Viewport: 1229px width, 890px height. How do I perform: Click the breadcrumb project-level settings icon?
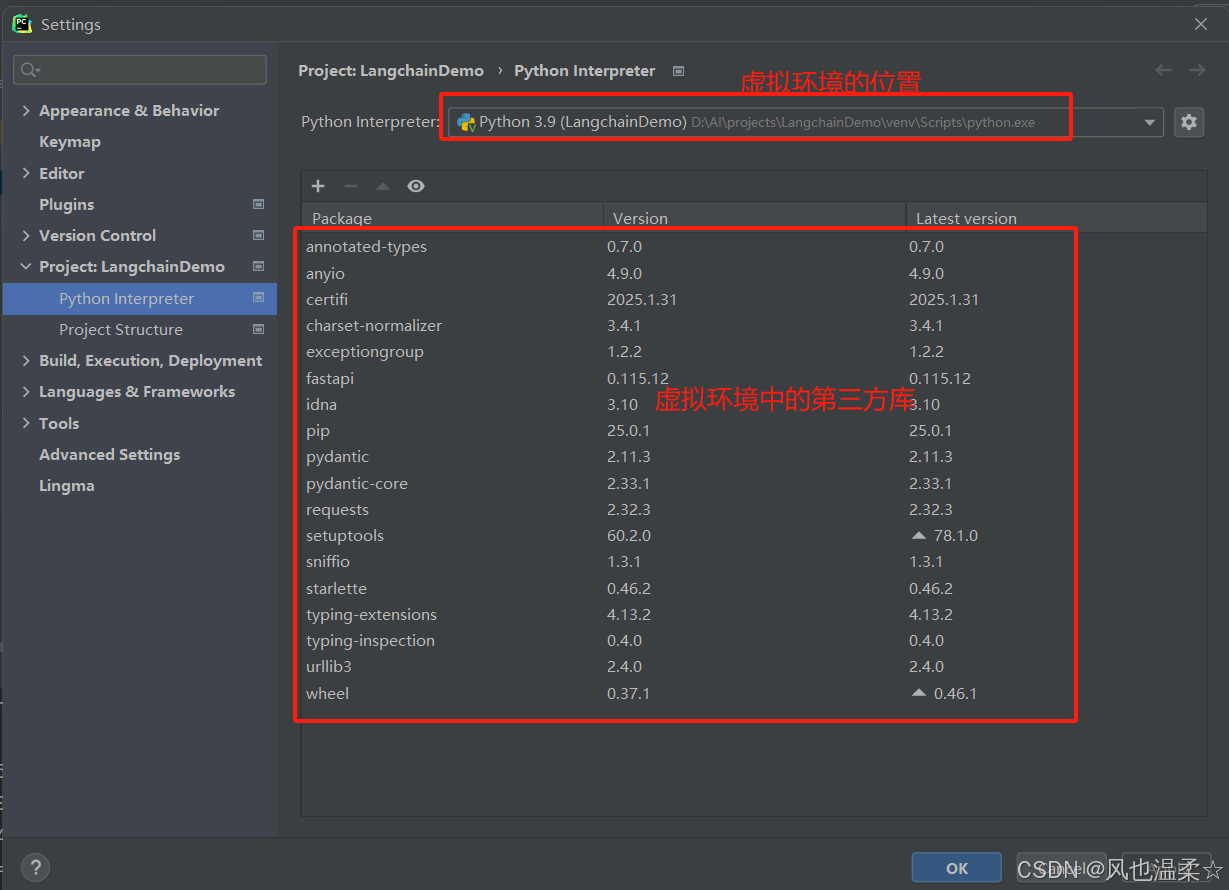[678, 71]
